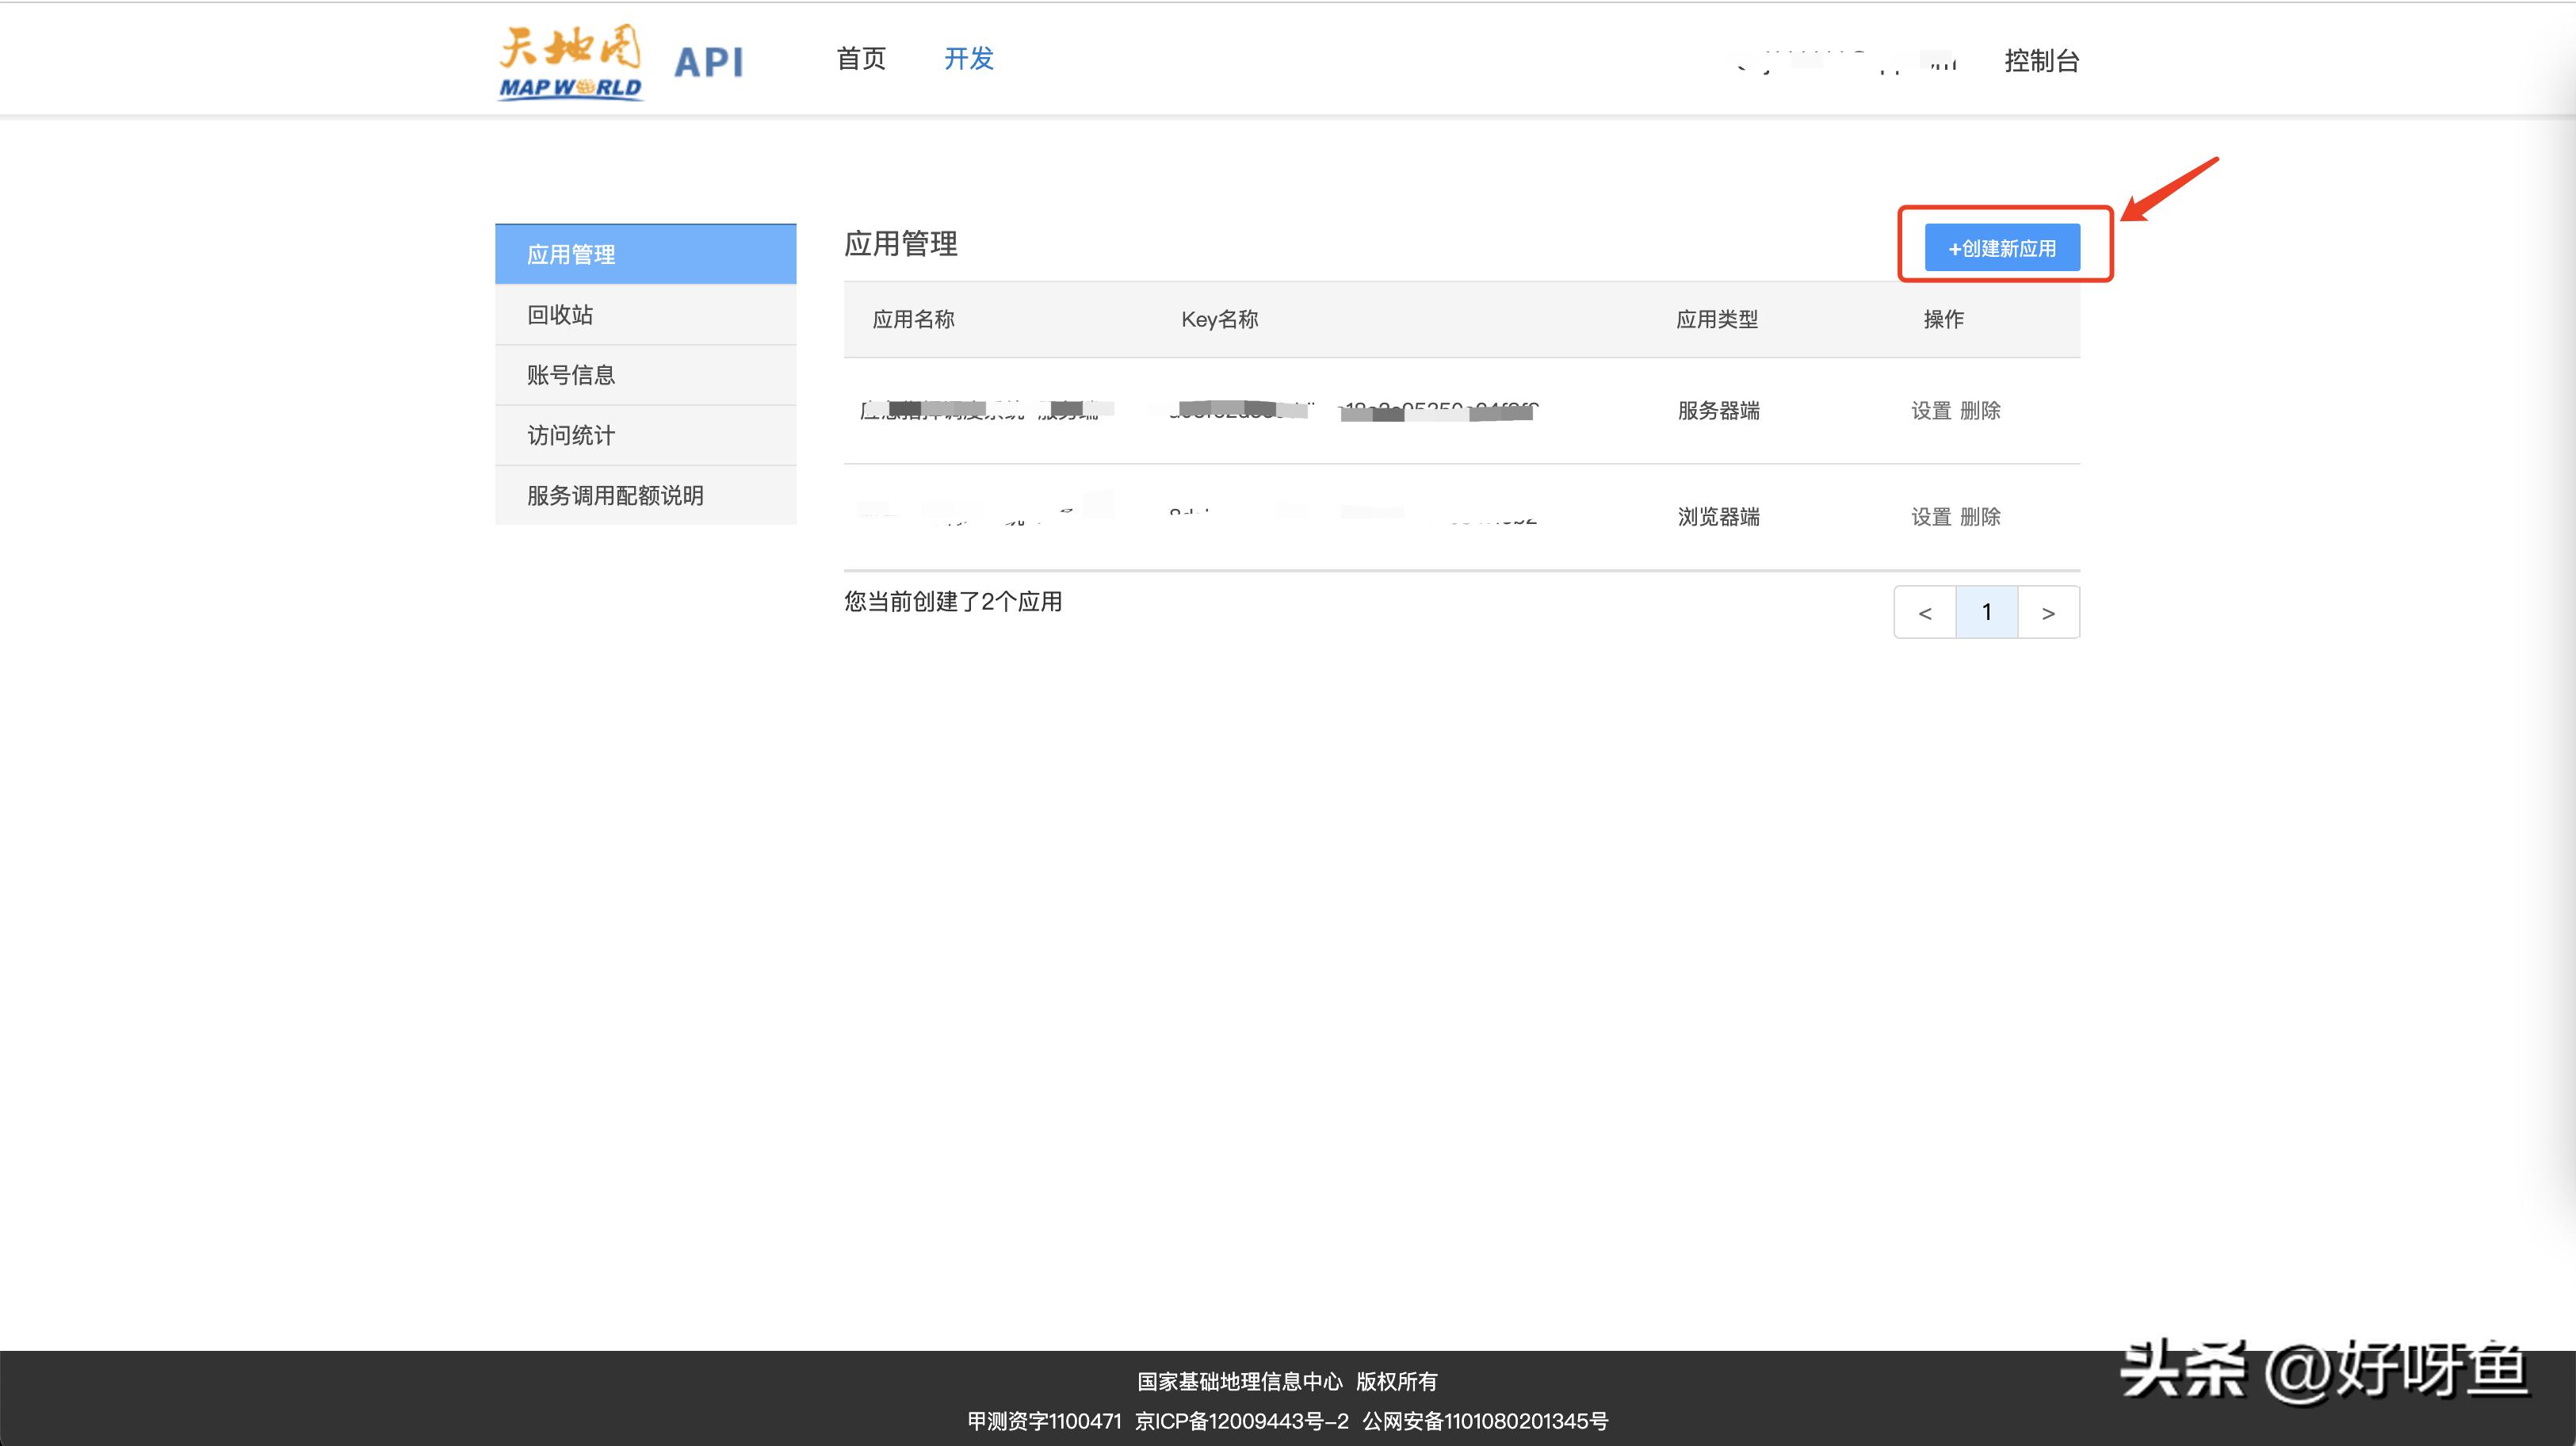Image resolution: width=2576 pixels, height=1446 pixels.
Task: Click the user account name area
Action: point(1845,60)
